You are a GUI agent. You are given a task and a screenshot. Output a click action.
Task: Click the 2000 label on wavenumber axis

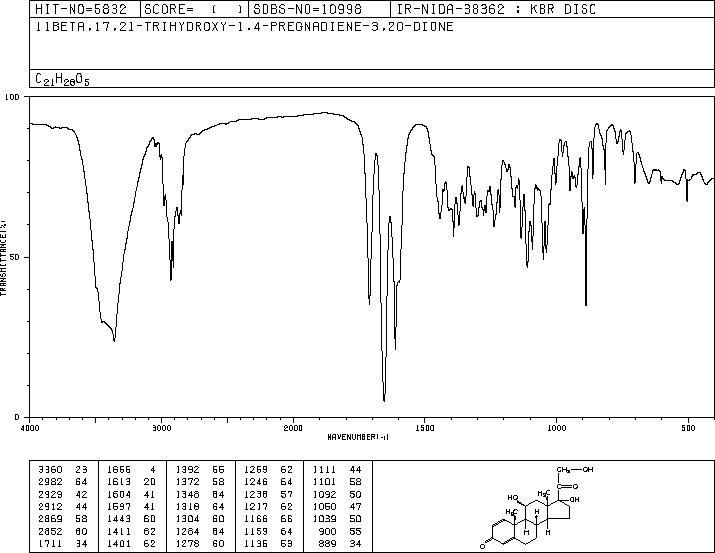pos(293,428)
